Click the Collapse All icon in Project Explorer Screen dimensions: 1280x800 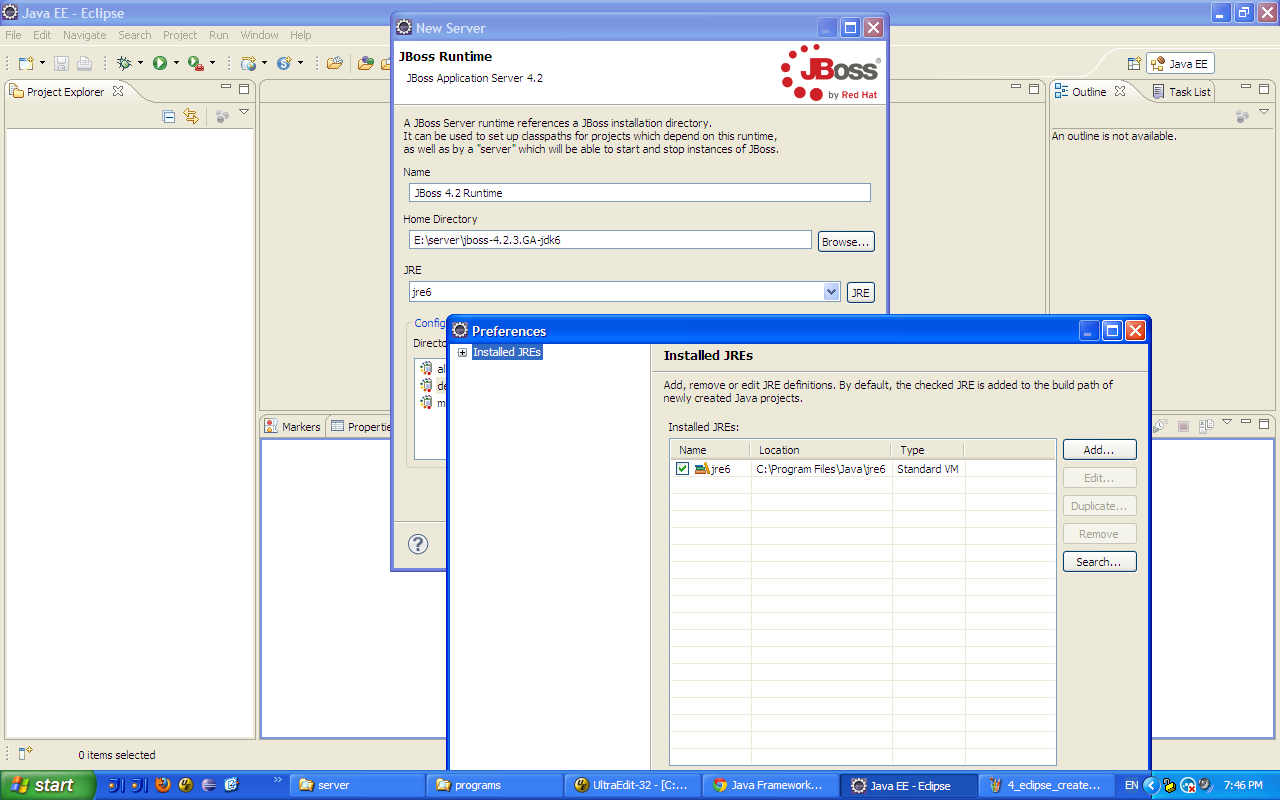[x=168, y=116]
